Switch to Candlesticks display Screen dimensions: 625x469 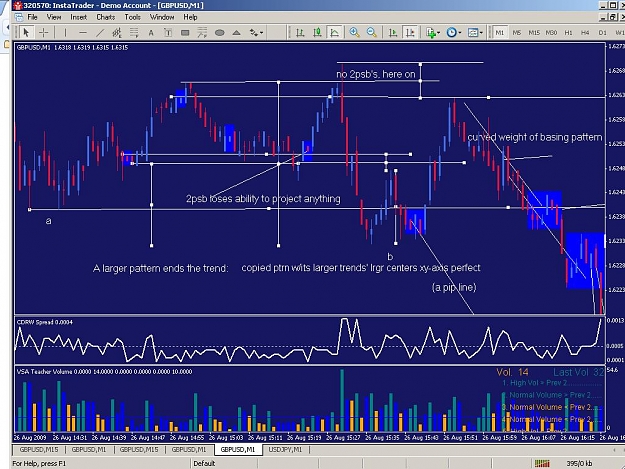click(318, 33)
